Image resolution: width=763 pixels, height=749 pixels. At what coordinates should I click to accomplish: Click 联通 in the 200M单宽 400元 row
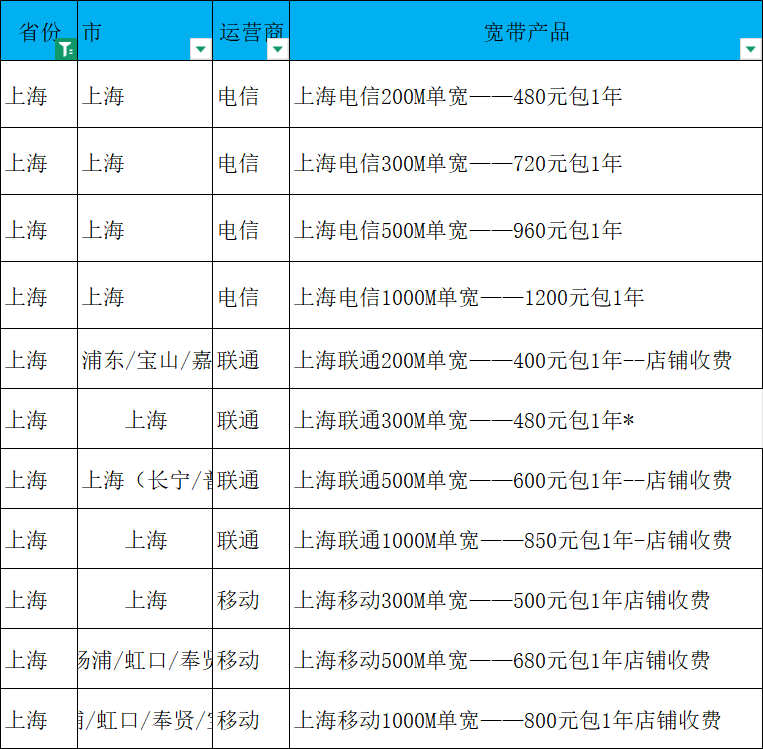238,360
